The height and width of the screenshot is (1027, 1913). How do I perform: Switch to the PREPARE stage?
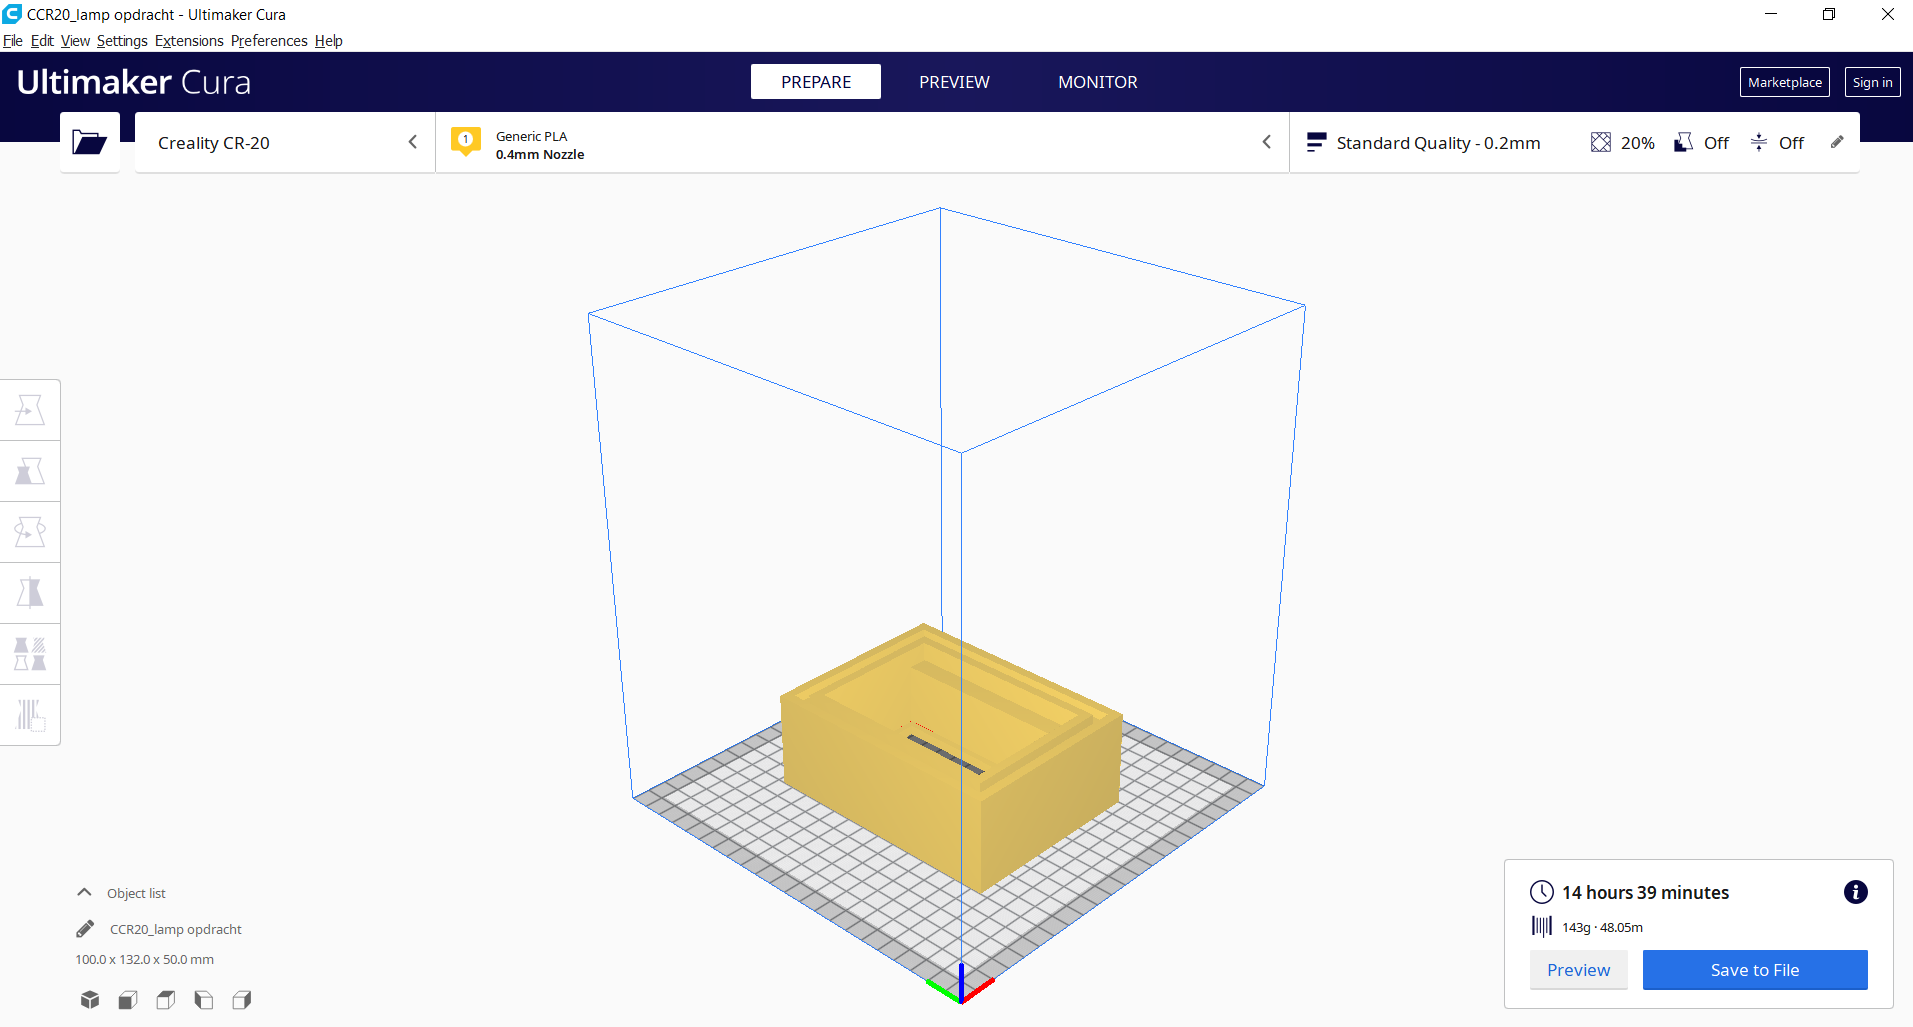[x=816, y=82]
